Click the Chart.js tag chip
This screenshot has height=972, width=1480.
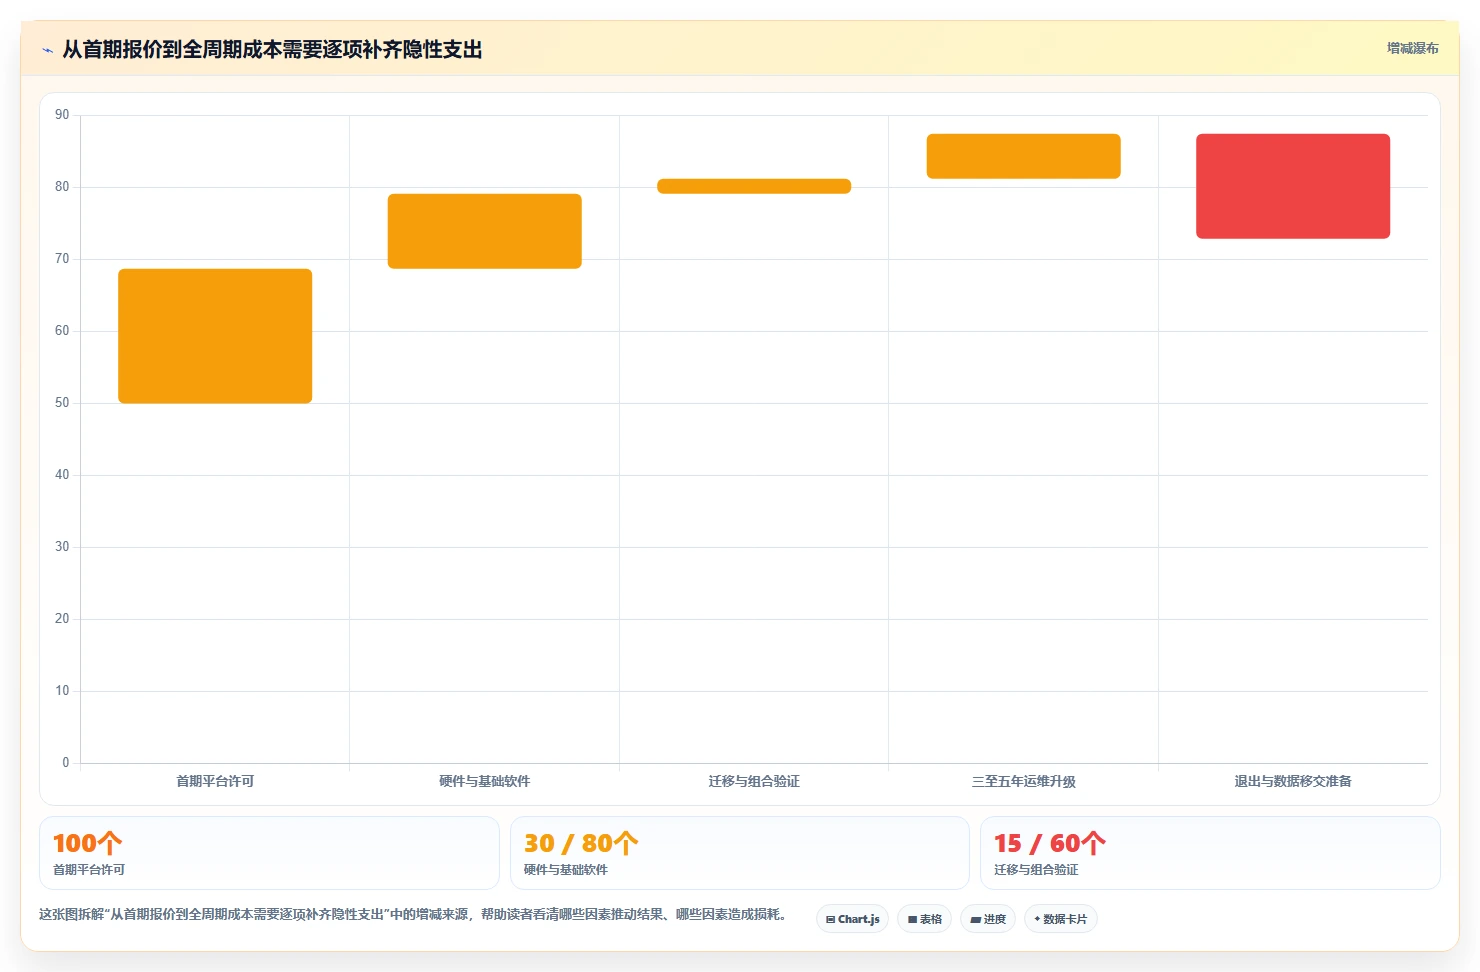click(x=852, y=919)
